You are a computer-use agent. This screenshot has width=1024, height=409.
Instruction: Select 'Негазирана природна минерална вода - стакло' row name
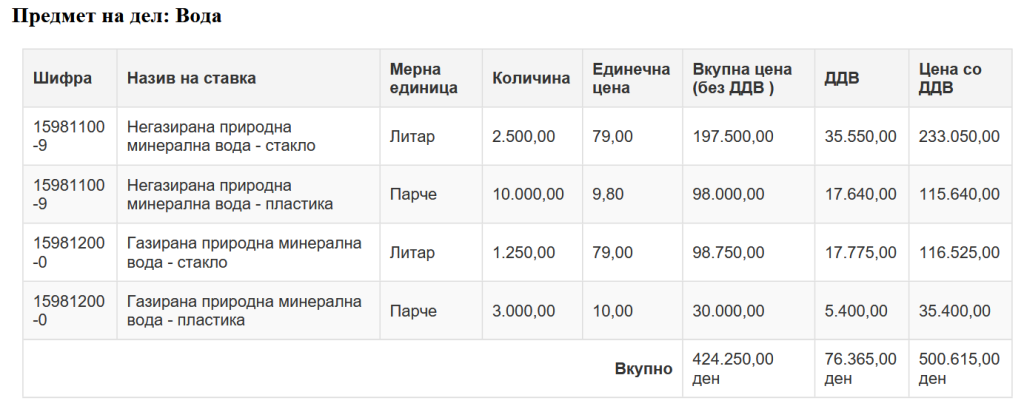click(221, 136)
